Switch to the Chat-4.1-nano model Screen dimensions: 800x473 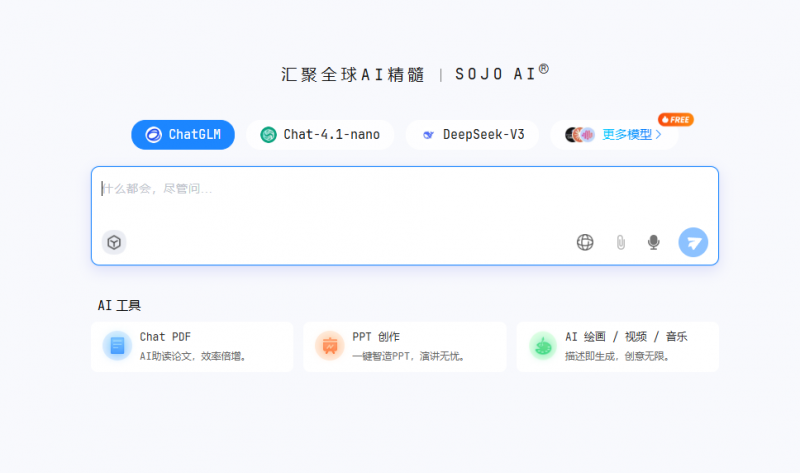331,135
